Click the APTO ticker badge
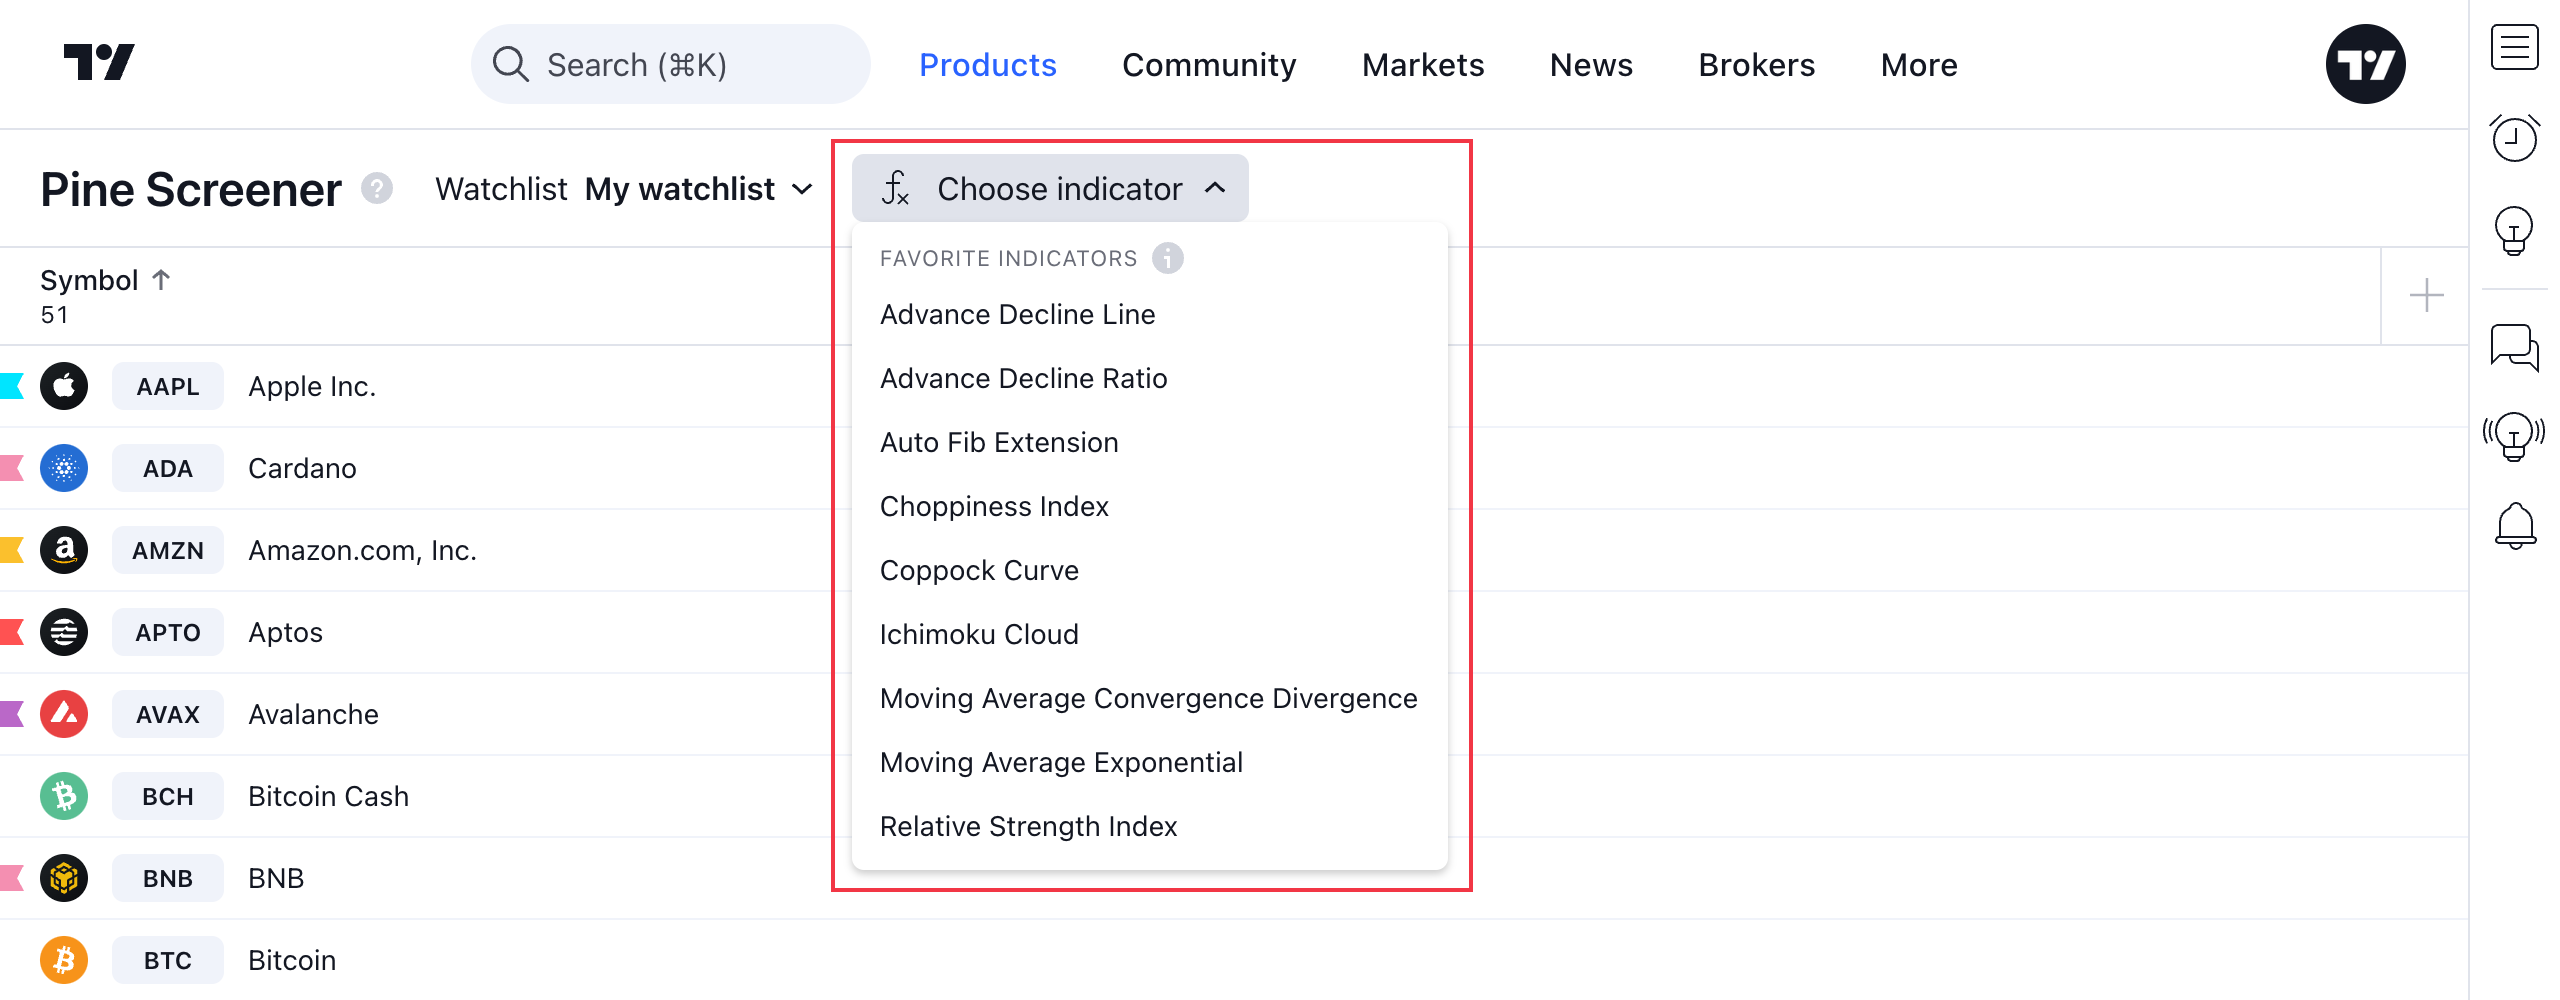Viewport: 2560px width, 1000px height. [168, 632]
